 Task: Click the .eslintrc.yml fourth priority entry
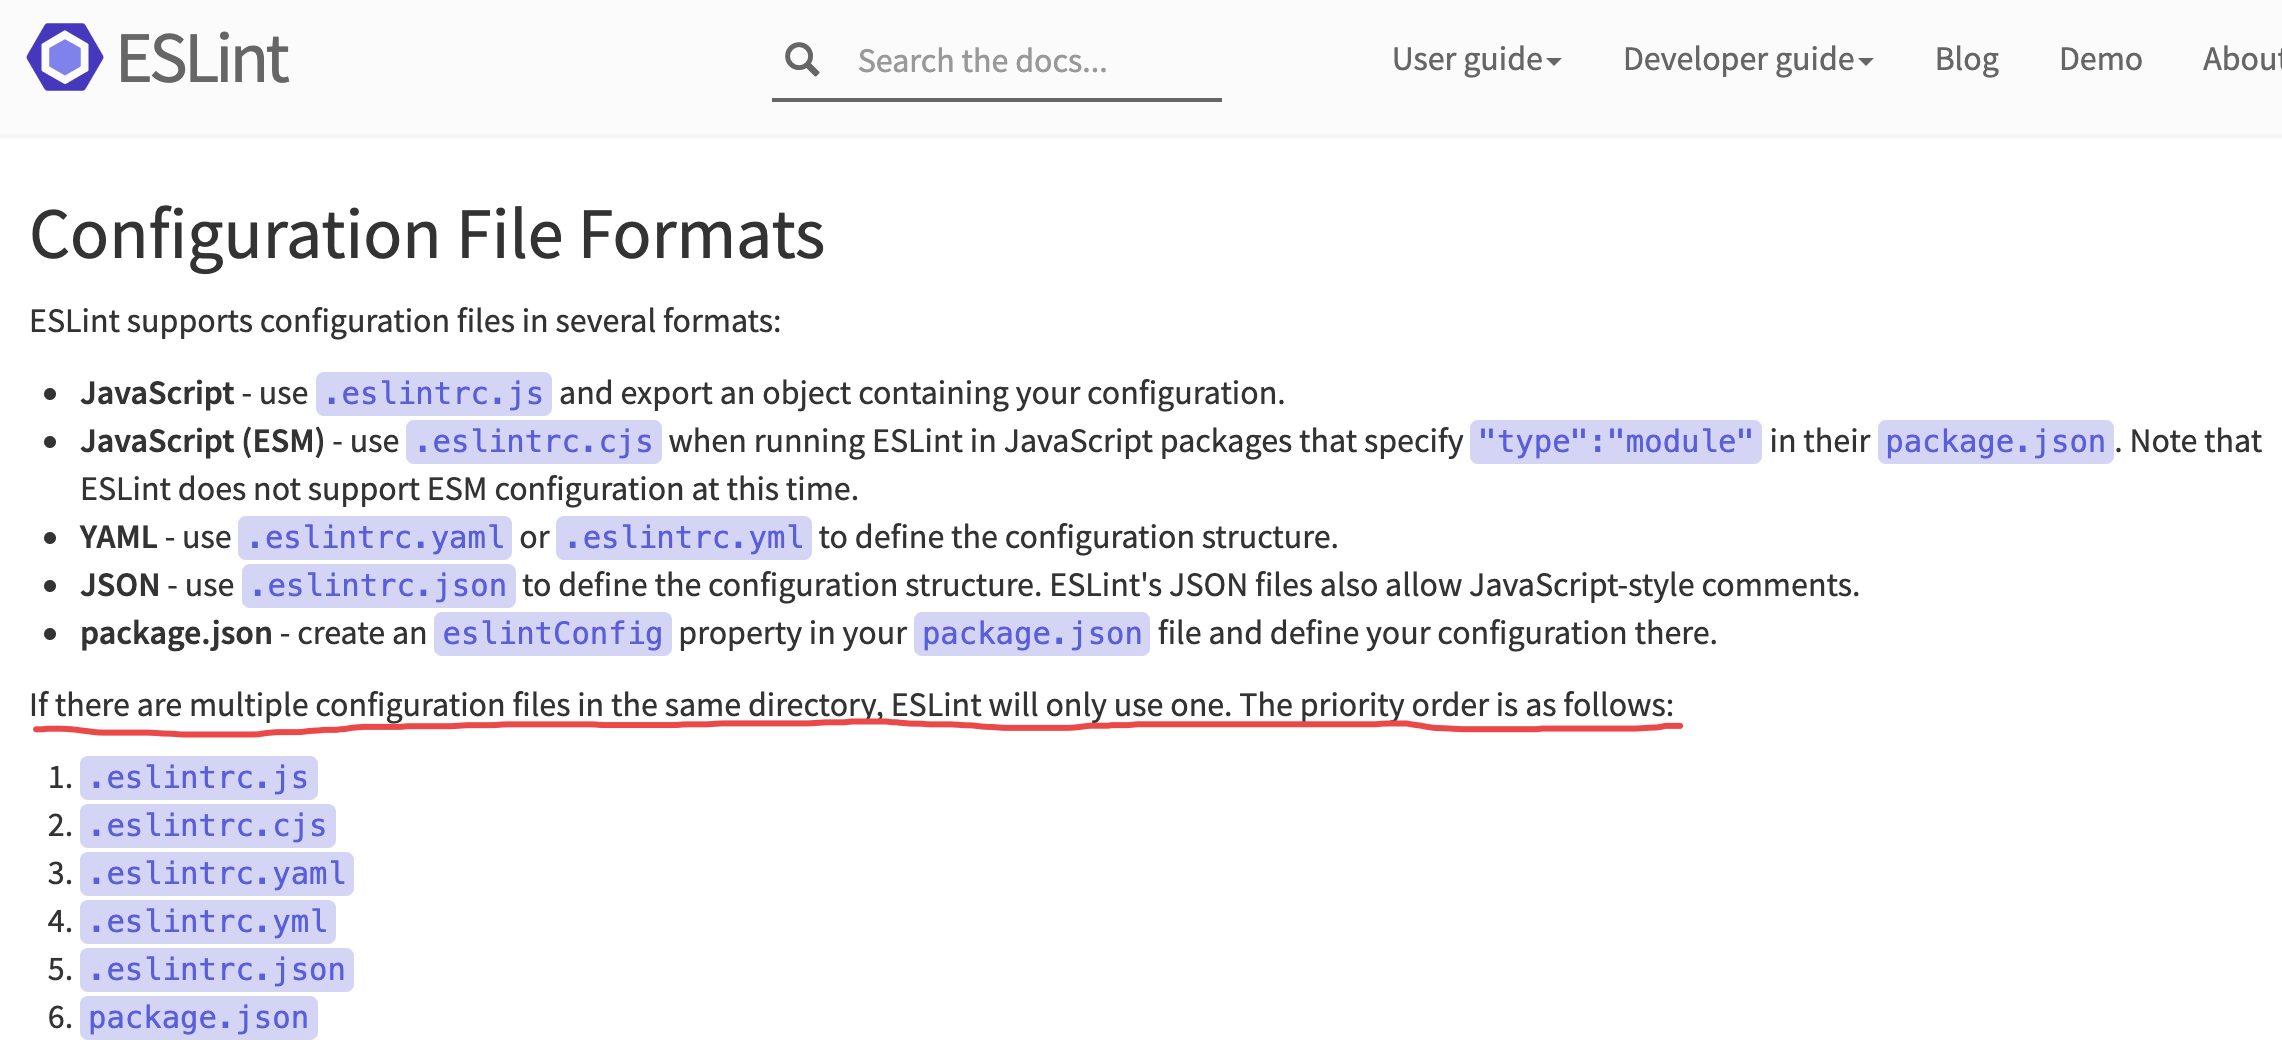pos(206,921)
